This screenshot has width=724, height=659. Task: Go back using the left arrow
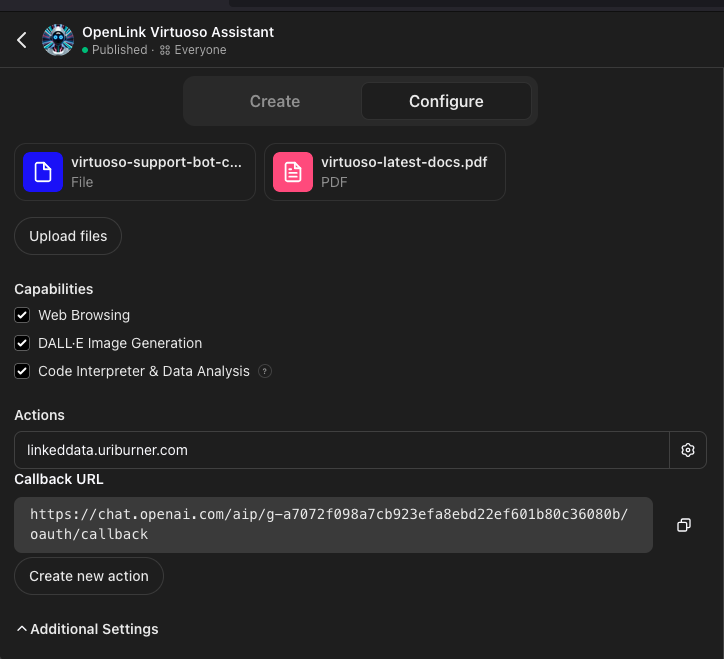[x=22, y=40]
